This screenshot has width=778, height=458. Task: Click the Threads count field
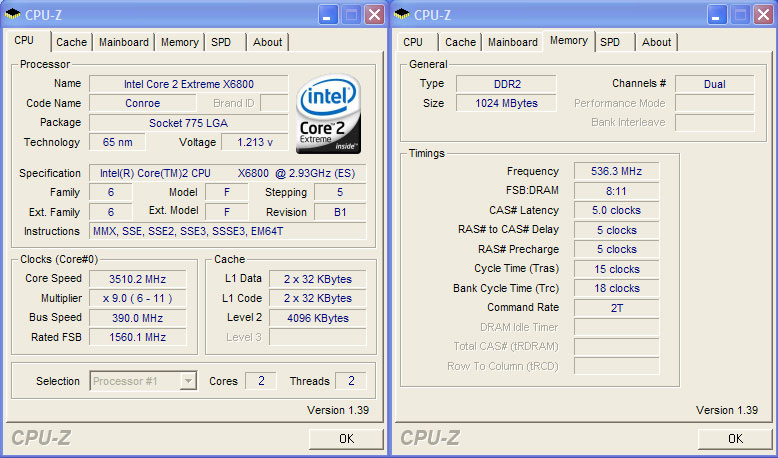point(351,381)
